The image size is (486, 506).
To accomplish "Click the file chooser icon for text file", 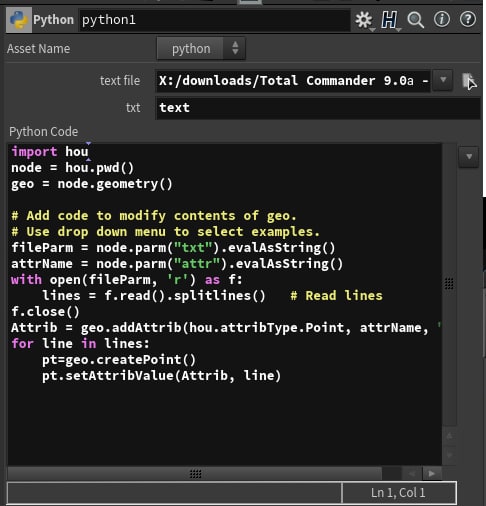I will [469, 81].
